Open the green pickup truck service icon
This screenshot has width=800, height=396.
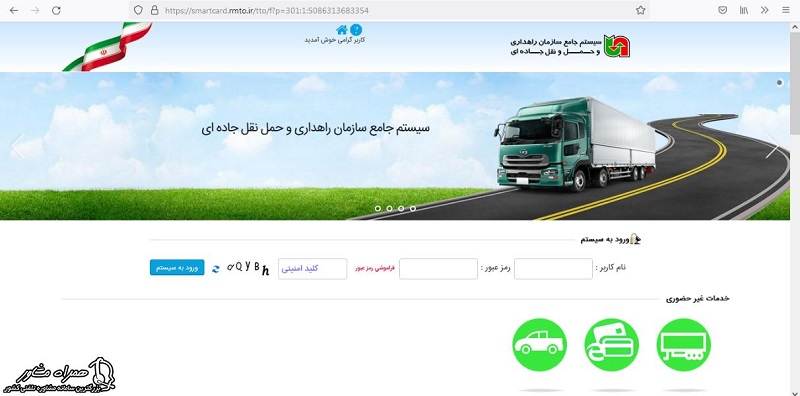click(539, 345)
